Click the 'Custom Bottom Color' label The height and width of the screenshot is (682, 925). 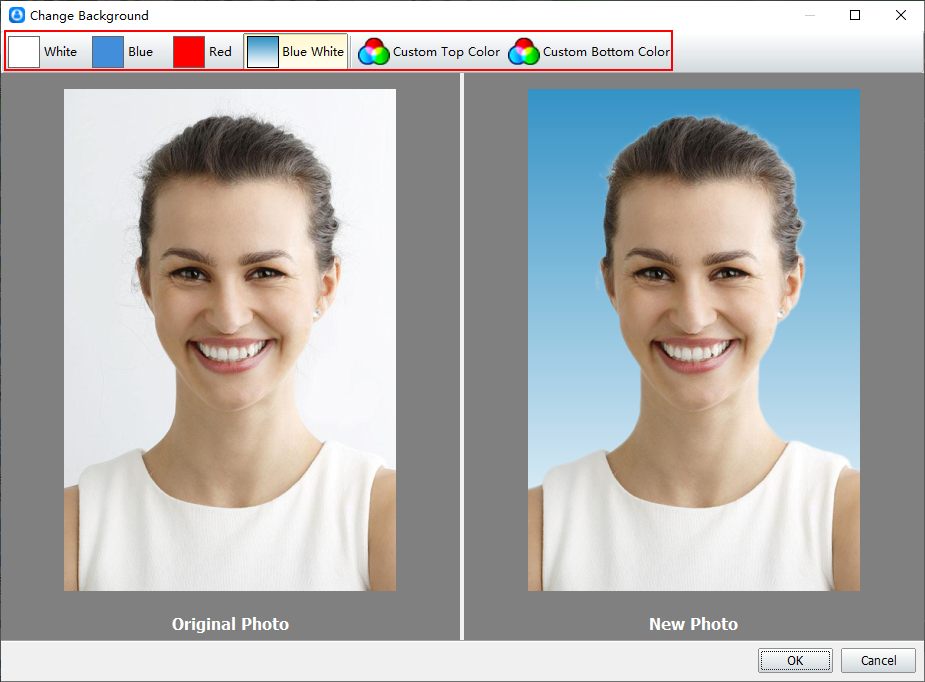pos(606,52)
